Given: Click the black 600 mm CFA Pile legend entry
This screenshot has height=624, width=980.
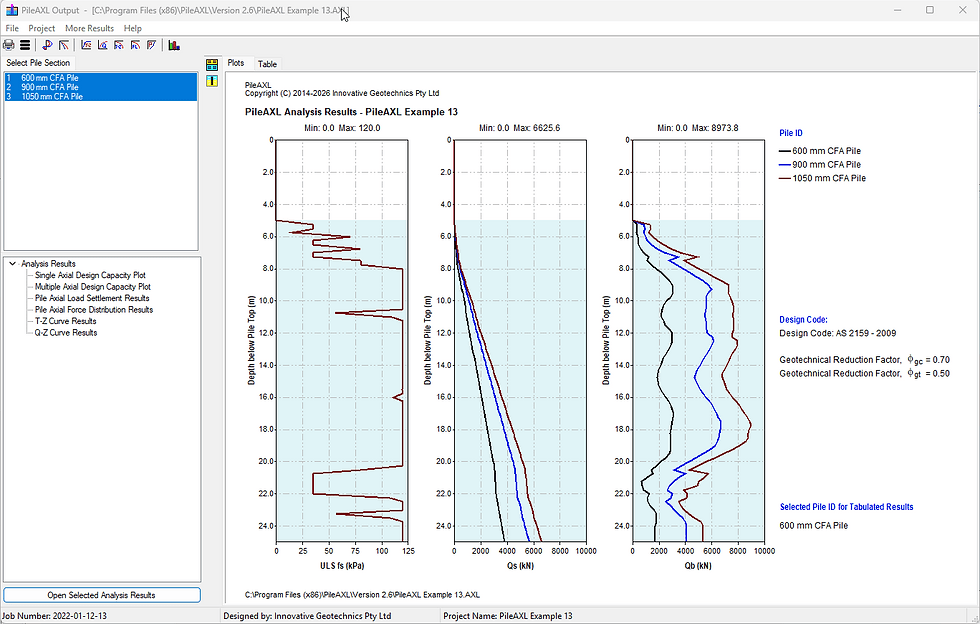Looking at the screenshot, I should [820, 151].
